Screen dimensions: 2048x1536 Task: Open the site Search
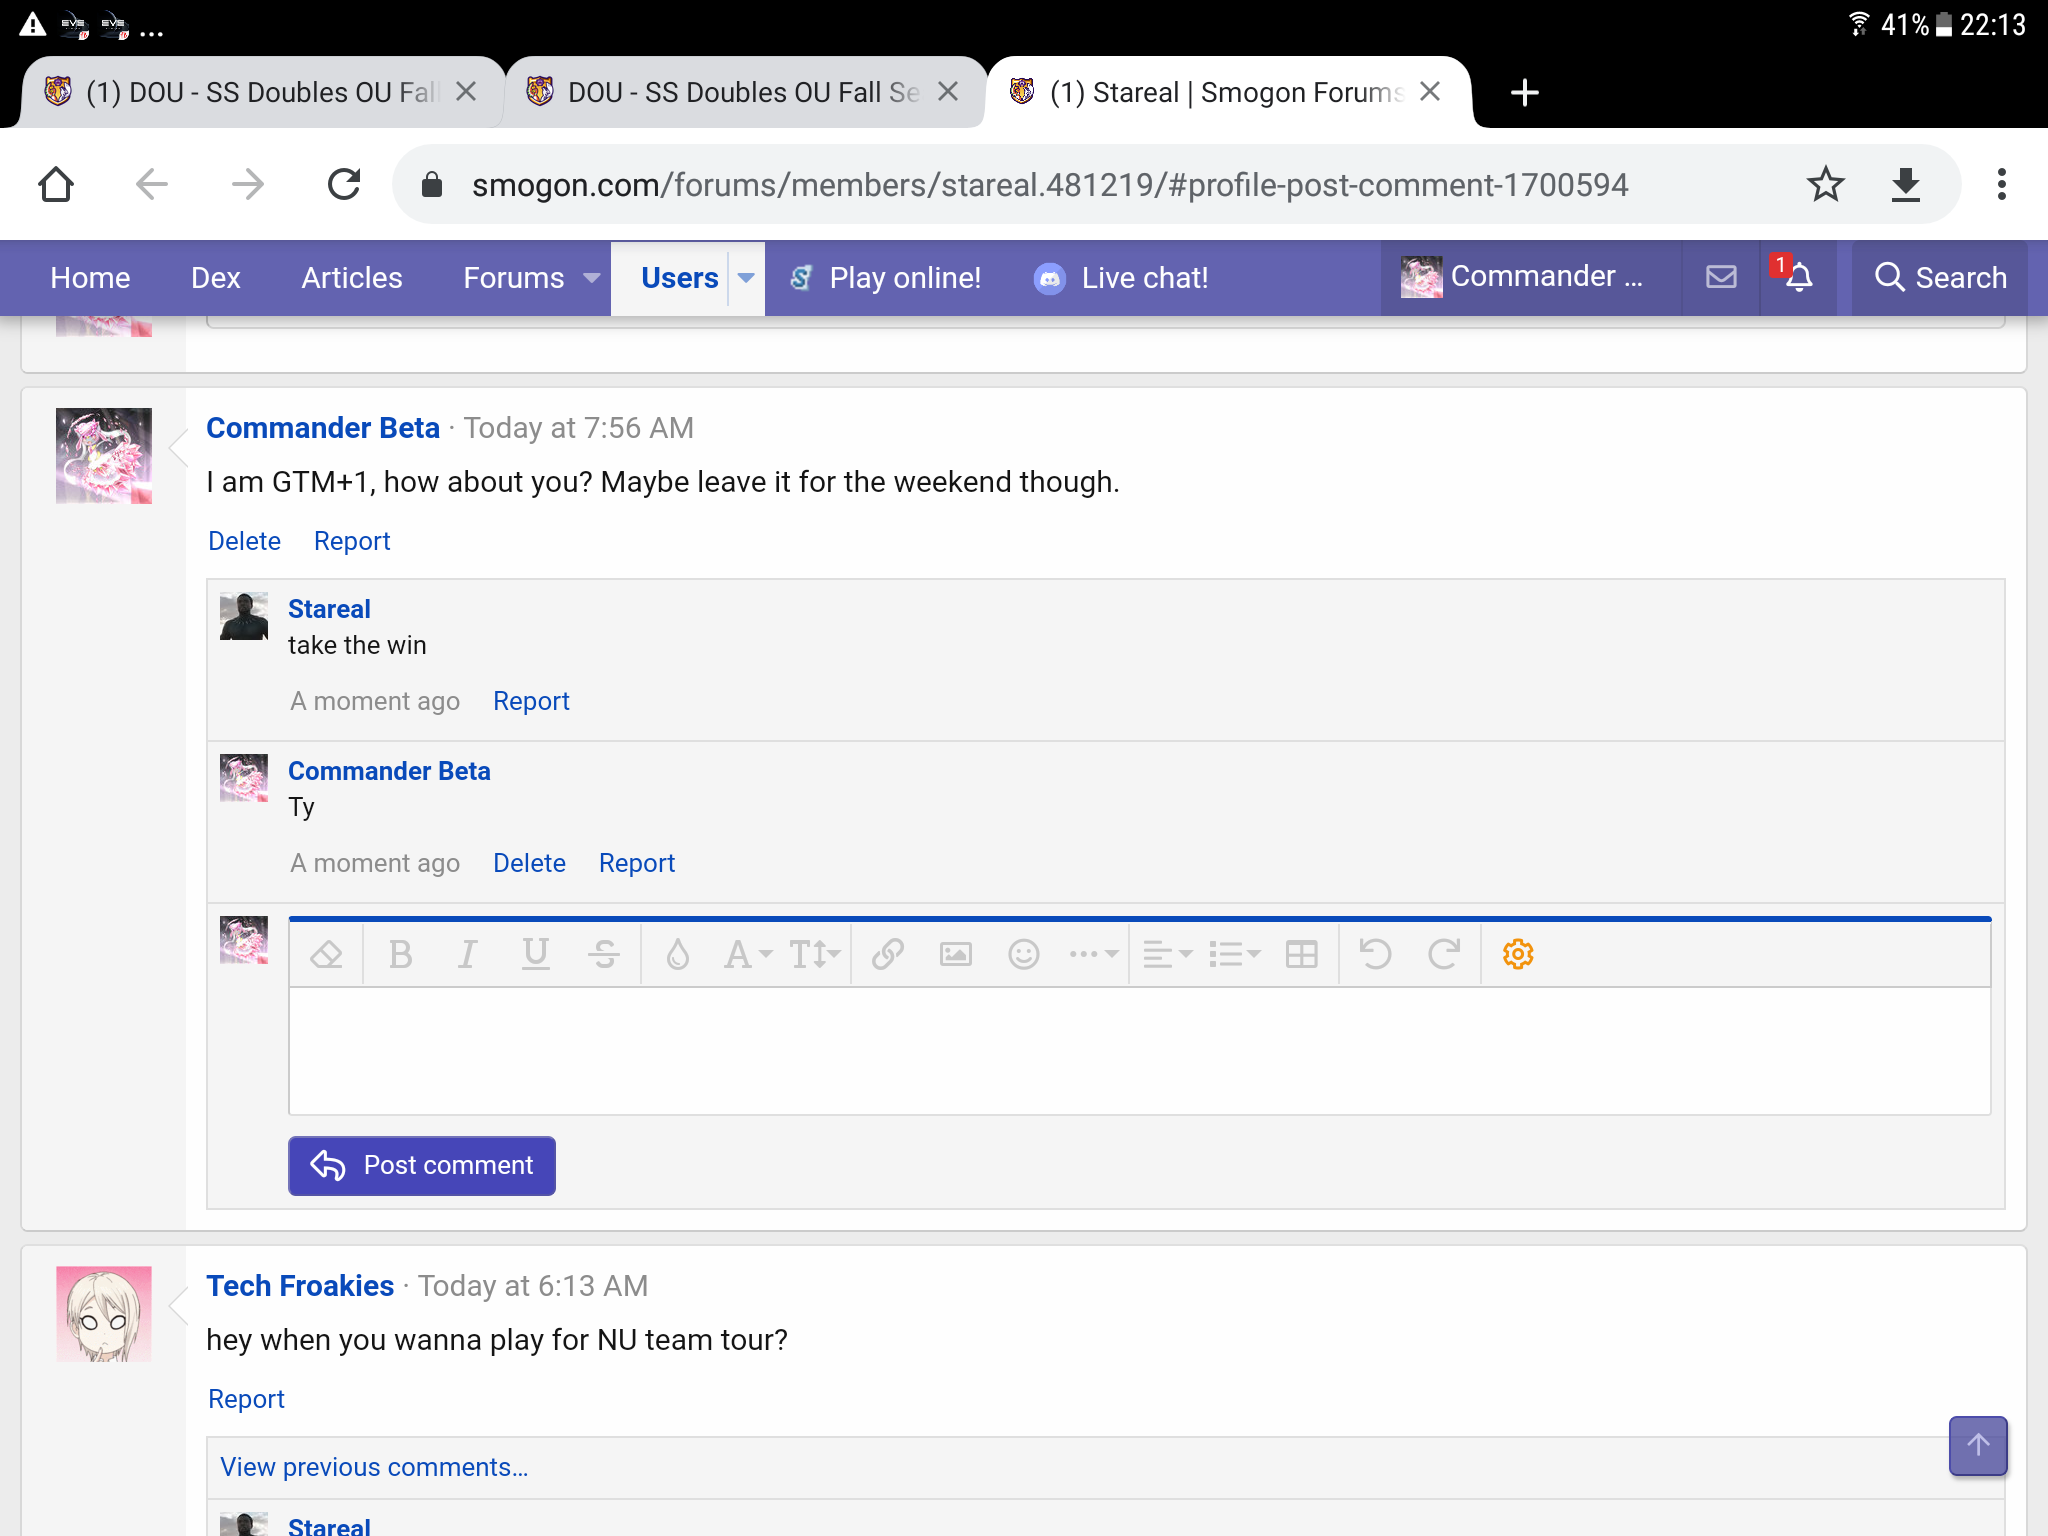(1940, 278)
